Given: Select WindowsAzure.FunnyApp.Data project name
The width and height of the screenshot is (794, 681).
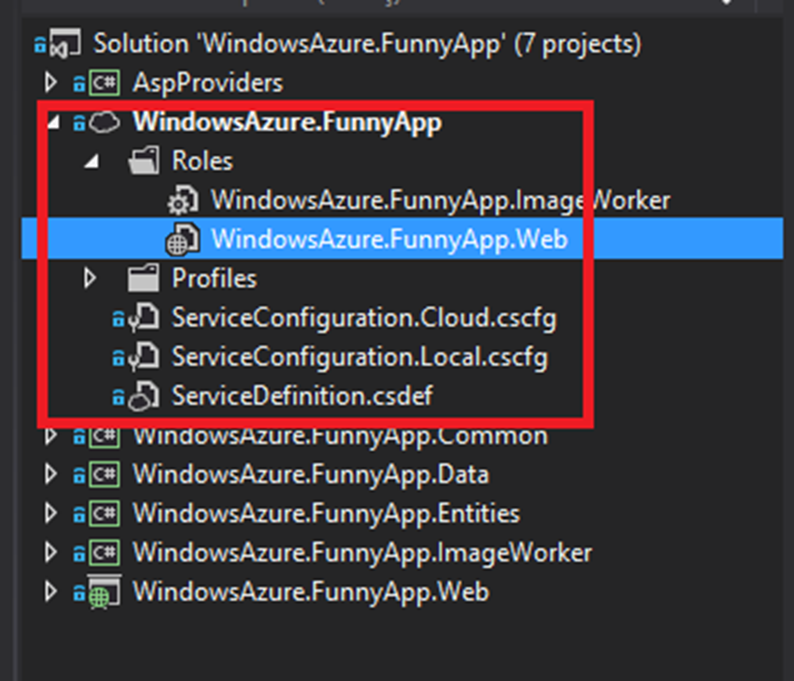Looking at the screenshot, I should pos(311,475).
